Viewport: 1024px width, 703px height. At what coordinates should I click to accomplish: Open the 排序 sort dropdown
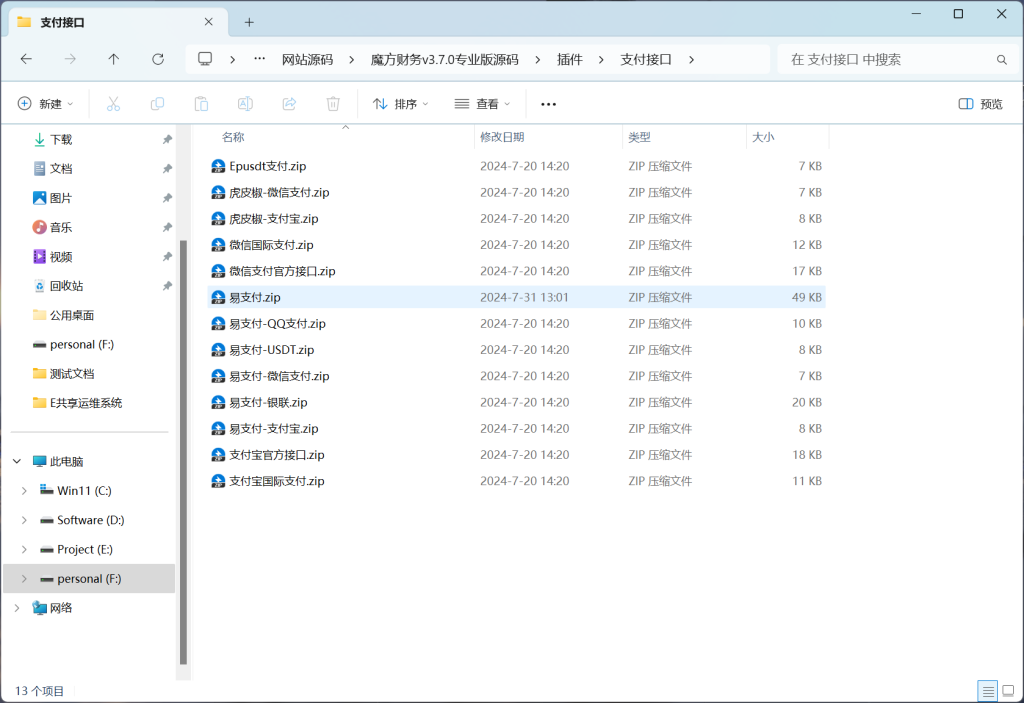click(400, 103)
